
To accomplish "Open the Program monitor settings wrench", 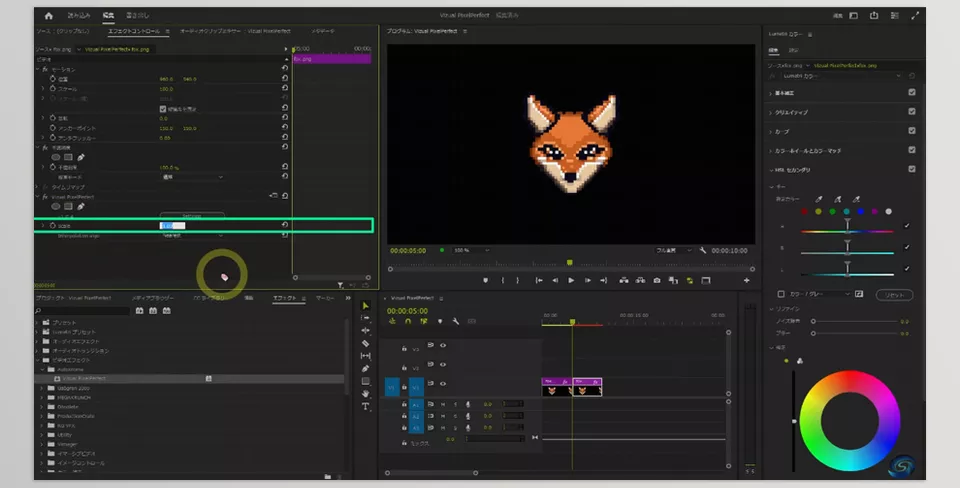I will [x=703, y=250].
